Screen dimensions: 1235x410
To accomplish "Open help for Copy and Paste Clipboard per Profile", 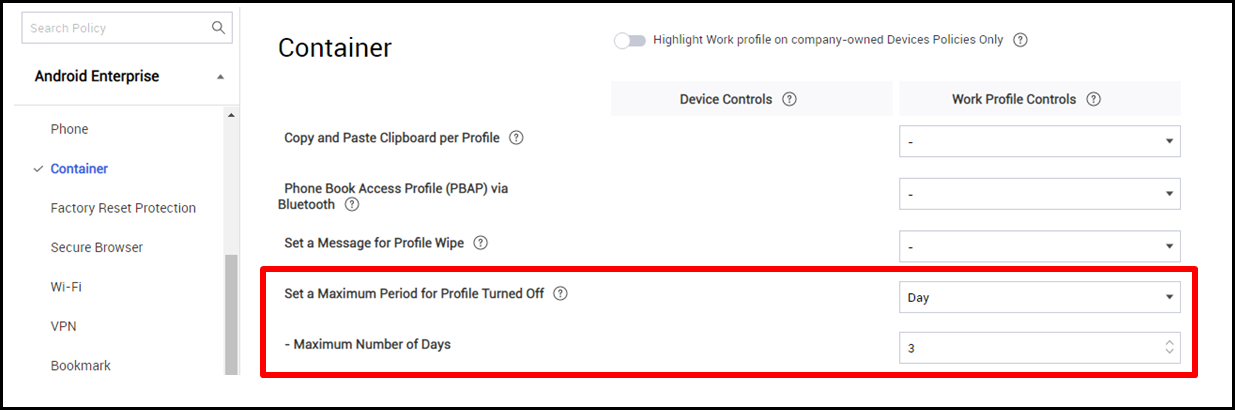I will coord(516,138).
